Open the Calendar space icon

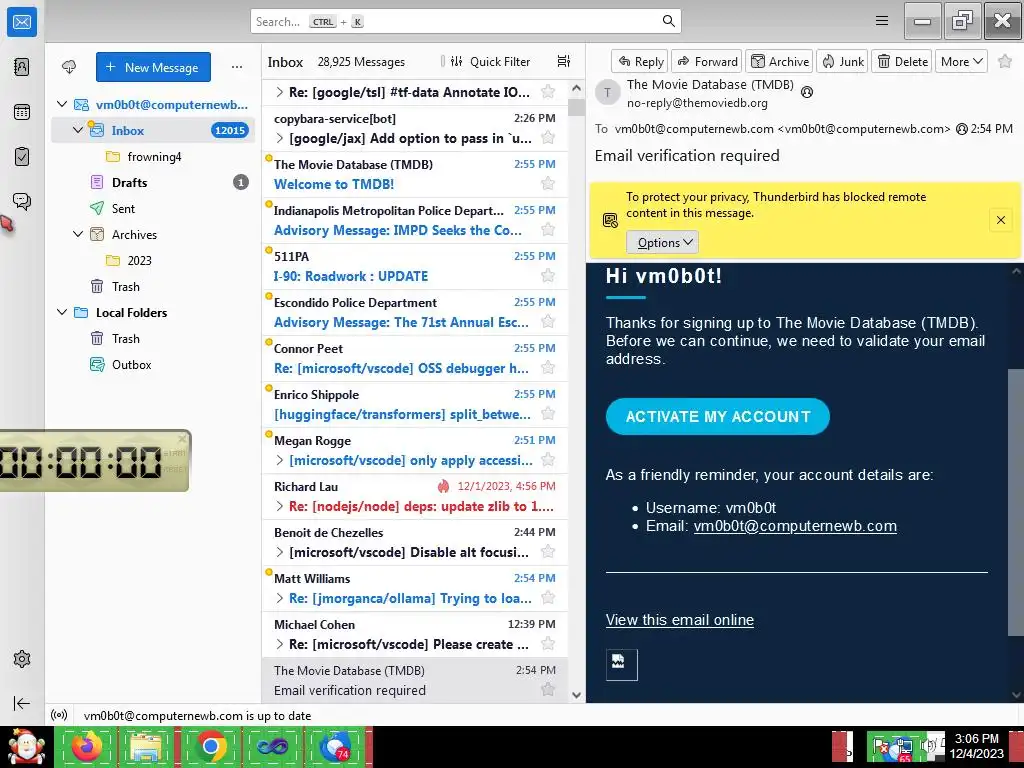(22, 112)
